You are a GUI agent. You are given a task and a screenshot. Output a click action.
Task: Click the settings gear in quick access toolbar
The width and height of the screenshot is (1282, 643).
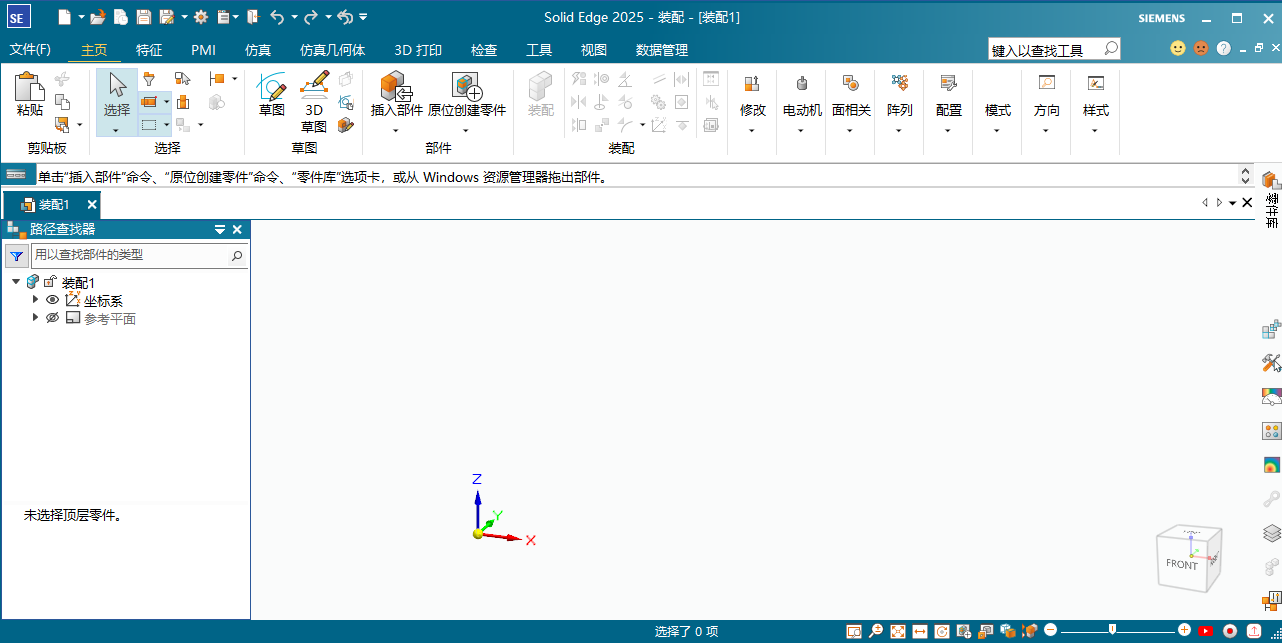click(201, 17)
